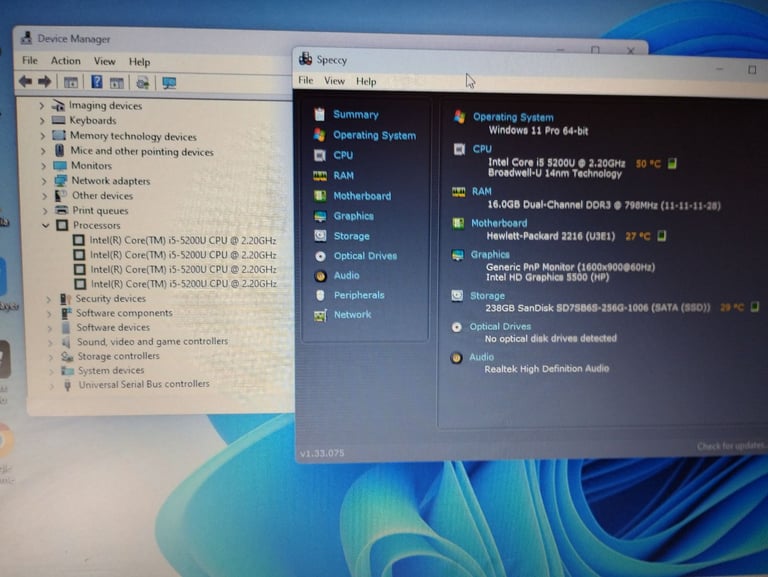Open Help menu in Device Manager
This screenshot has width=768, height=577.
click(x=140, y=62)
